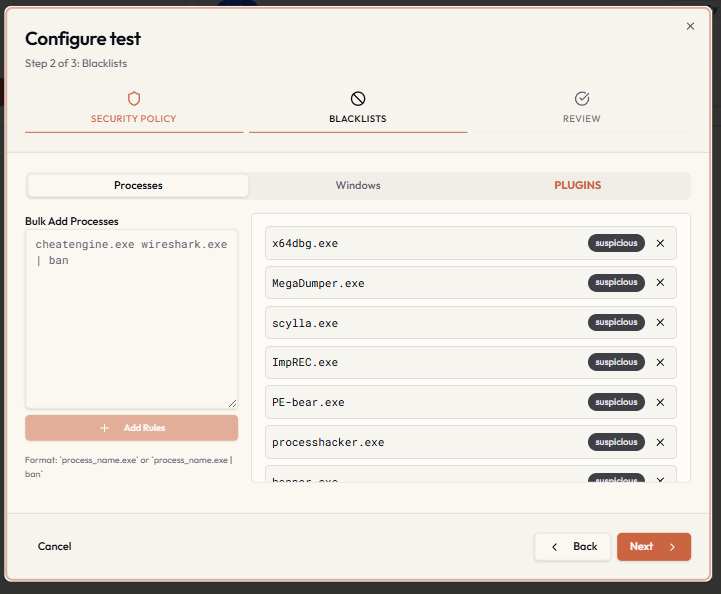This screenshot has width=721, height=594.
Task: Toggle the suspicious badge for PE-bear.exe
Action: 616,402
